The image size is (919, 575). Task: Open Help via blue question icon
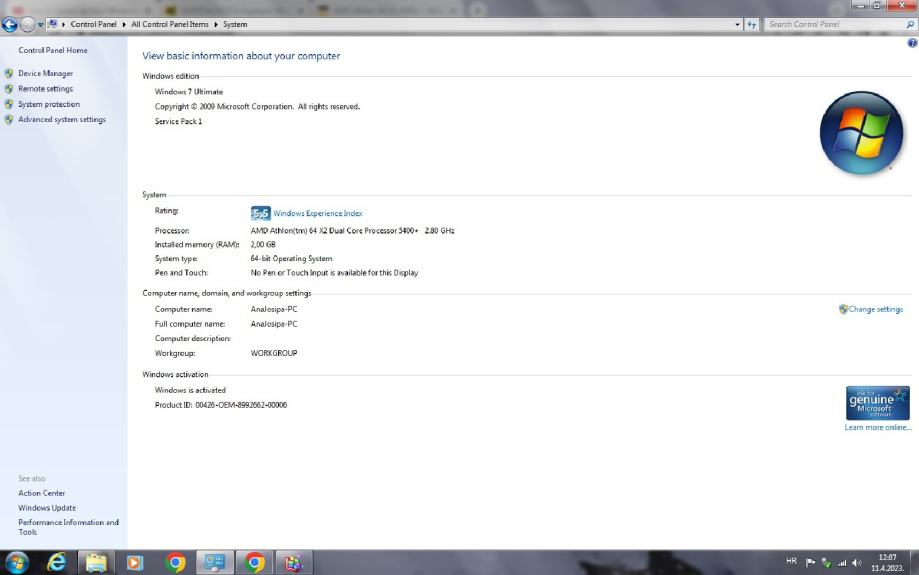click(x=913, y=43)
